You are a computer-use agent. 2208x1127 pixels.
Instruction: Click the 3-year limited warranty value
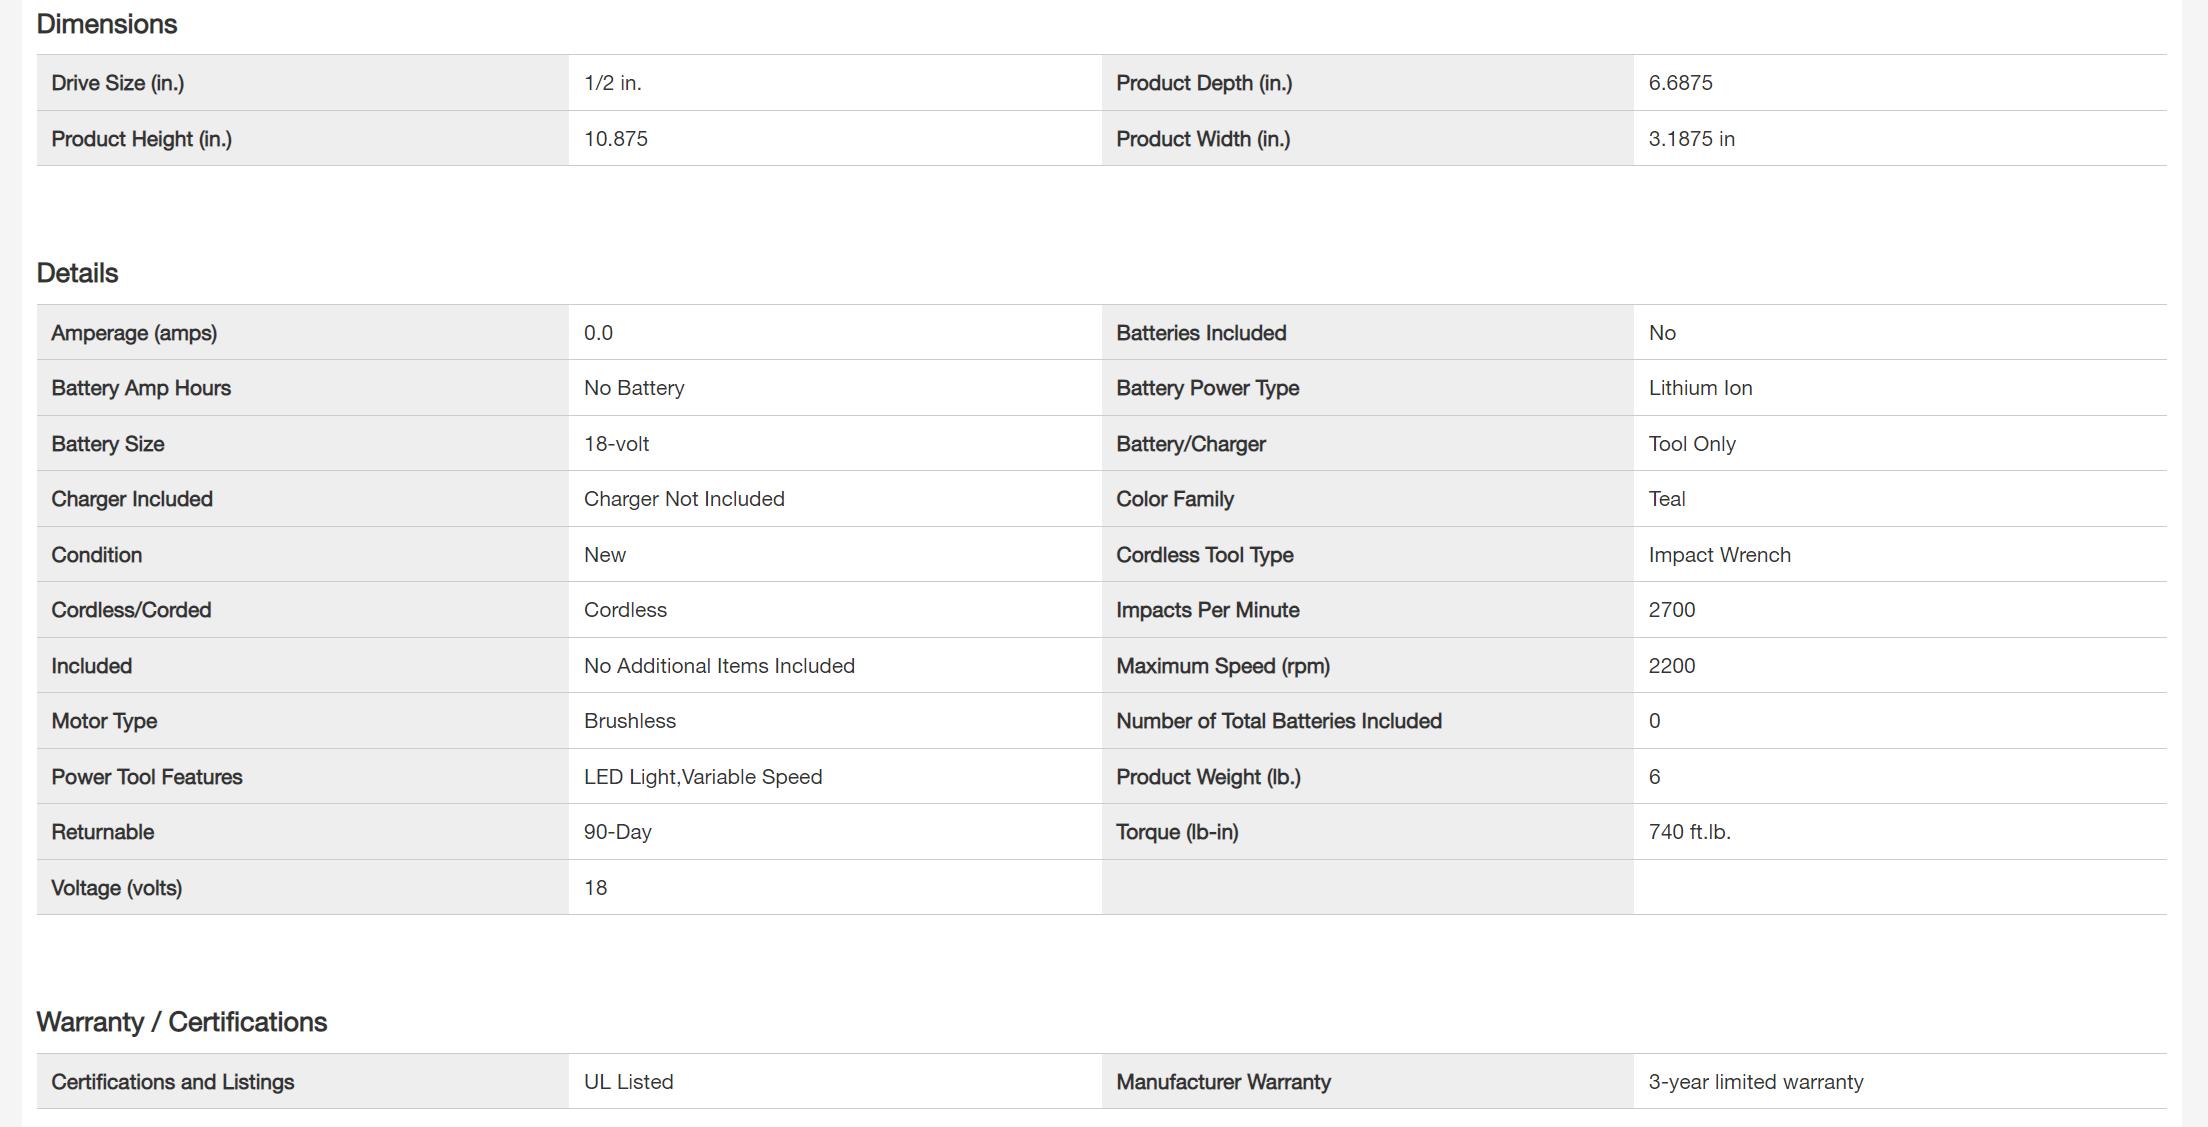click(x=1756, y=1082)
